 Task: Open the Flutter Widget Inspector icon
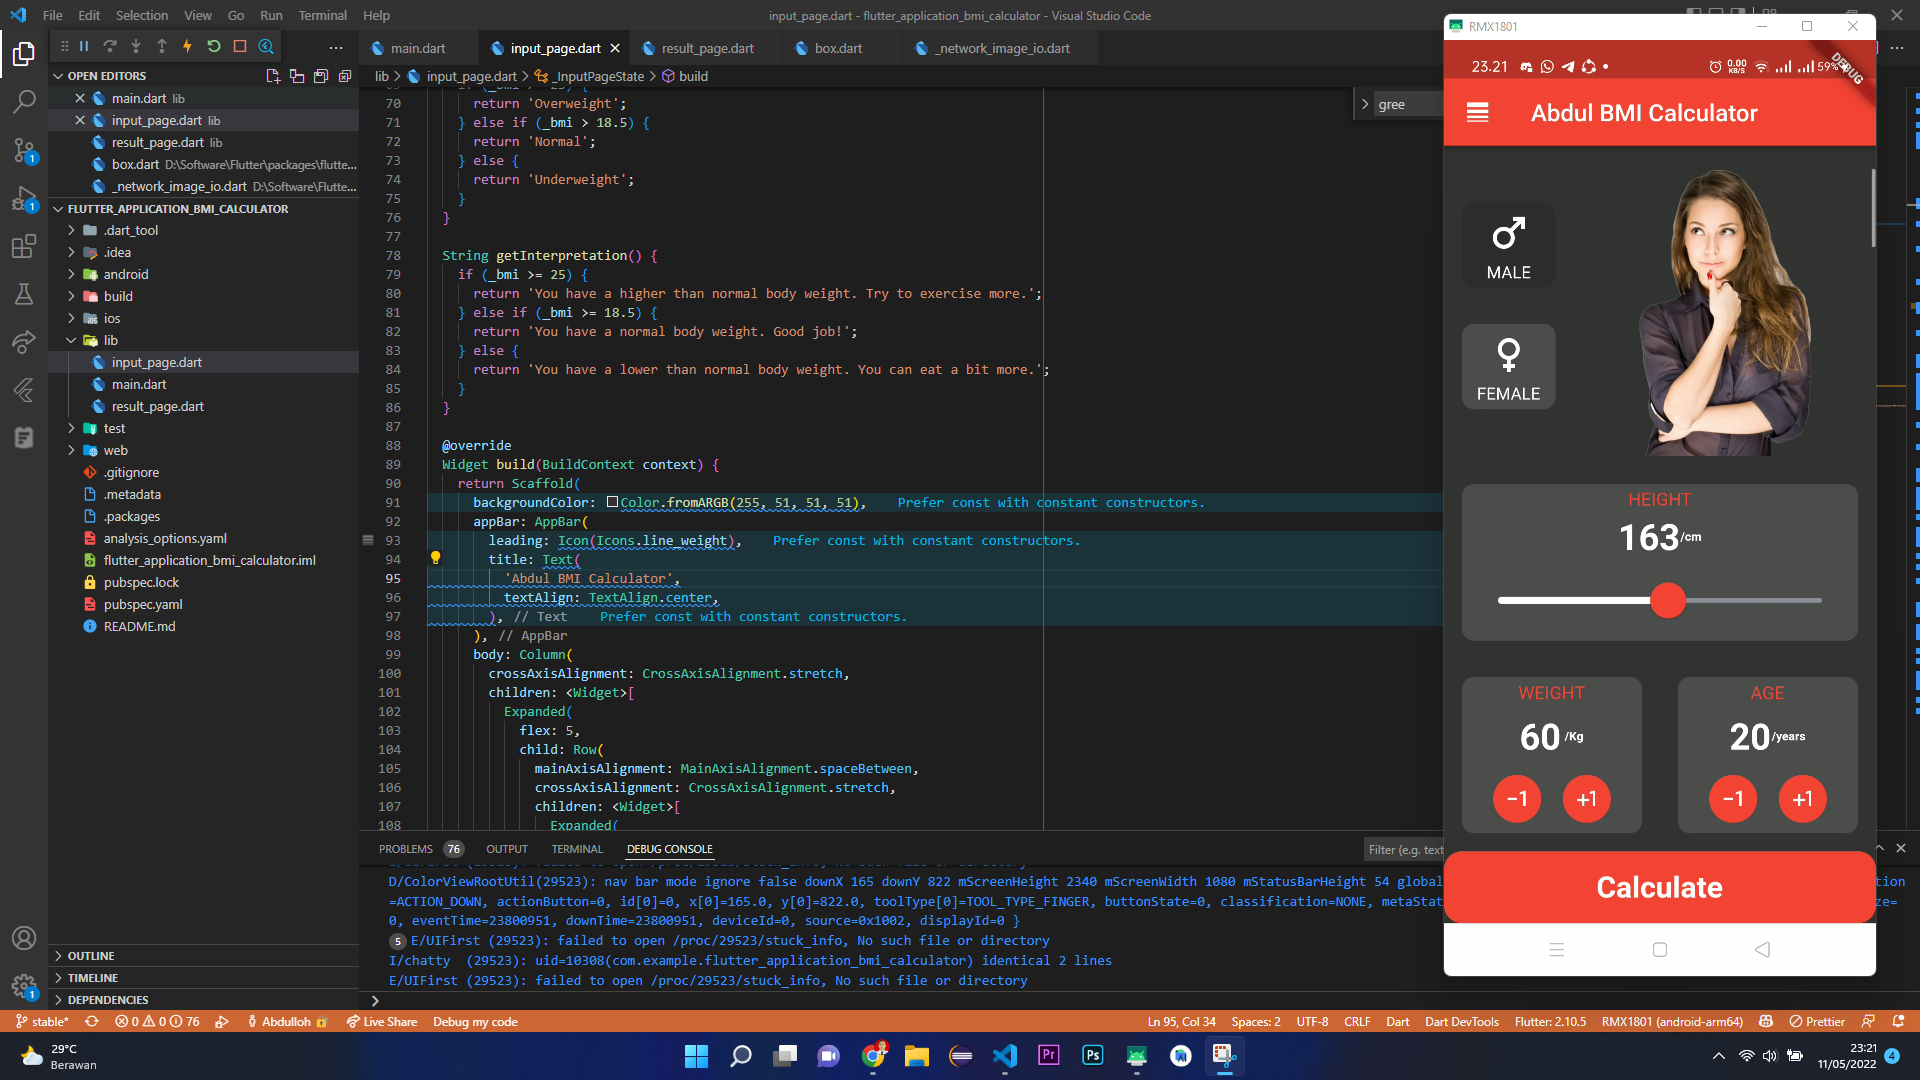266,46
